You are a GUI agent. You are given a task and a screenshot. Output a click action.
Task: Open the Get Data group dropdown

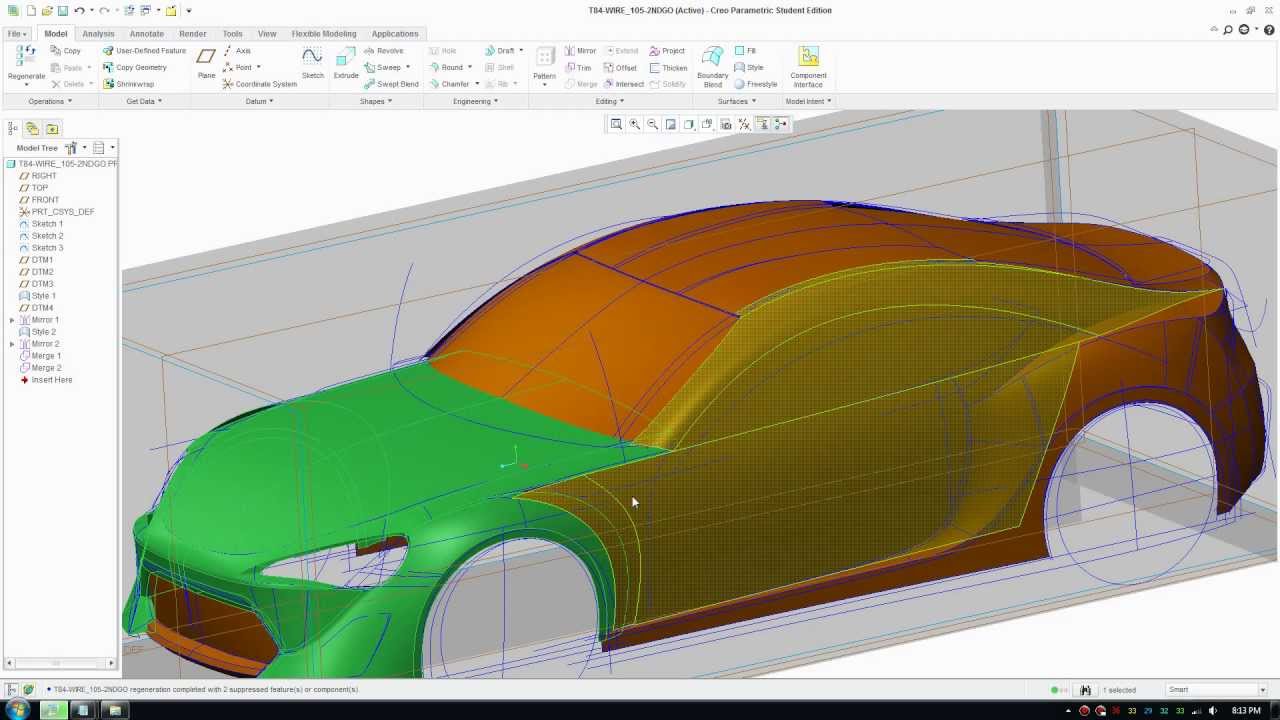144,101
